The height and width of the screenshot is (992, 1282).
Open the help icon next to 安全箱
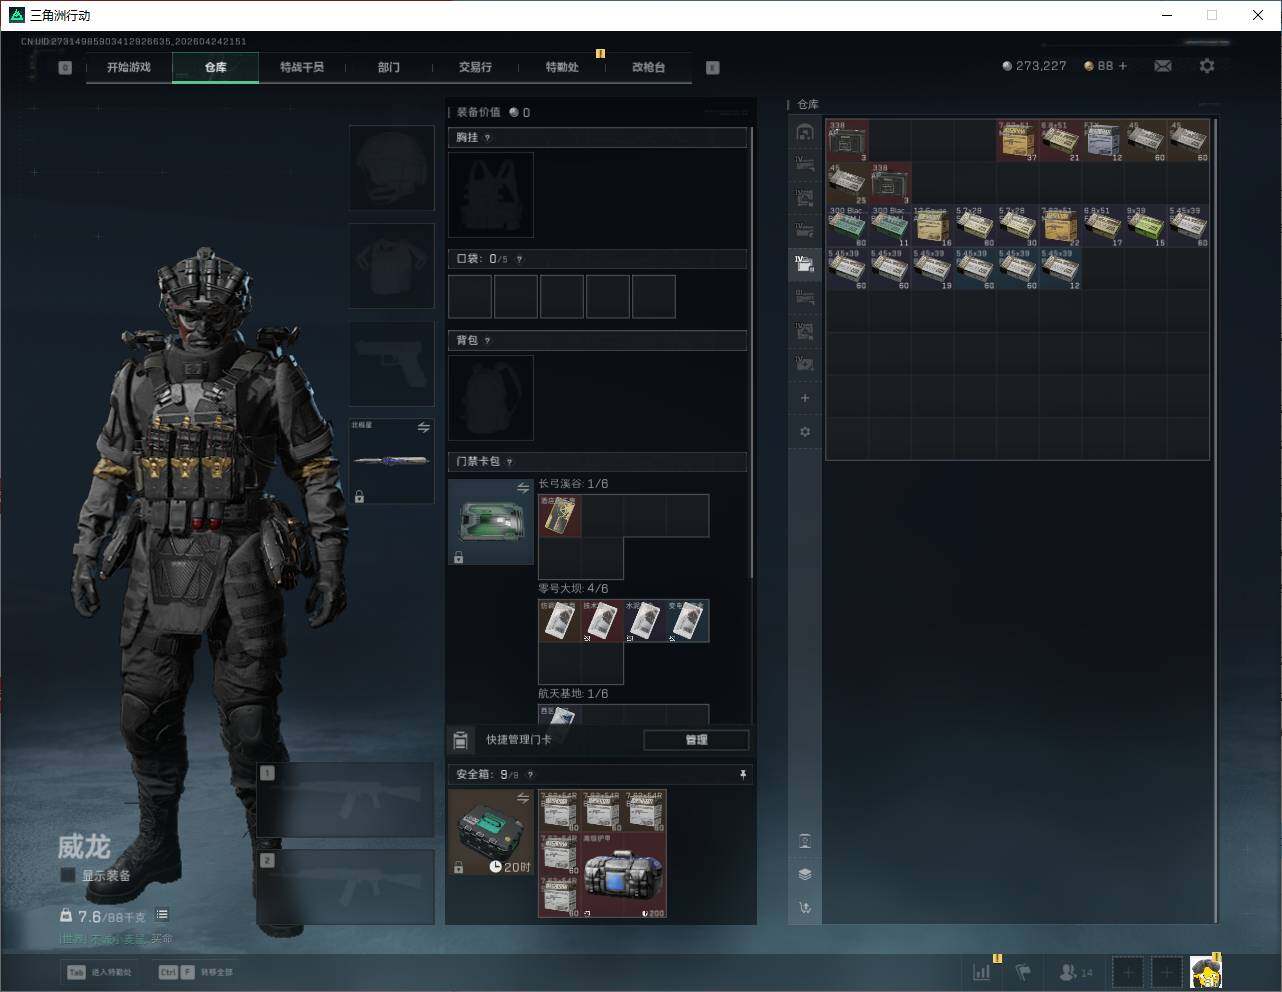530,775
